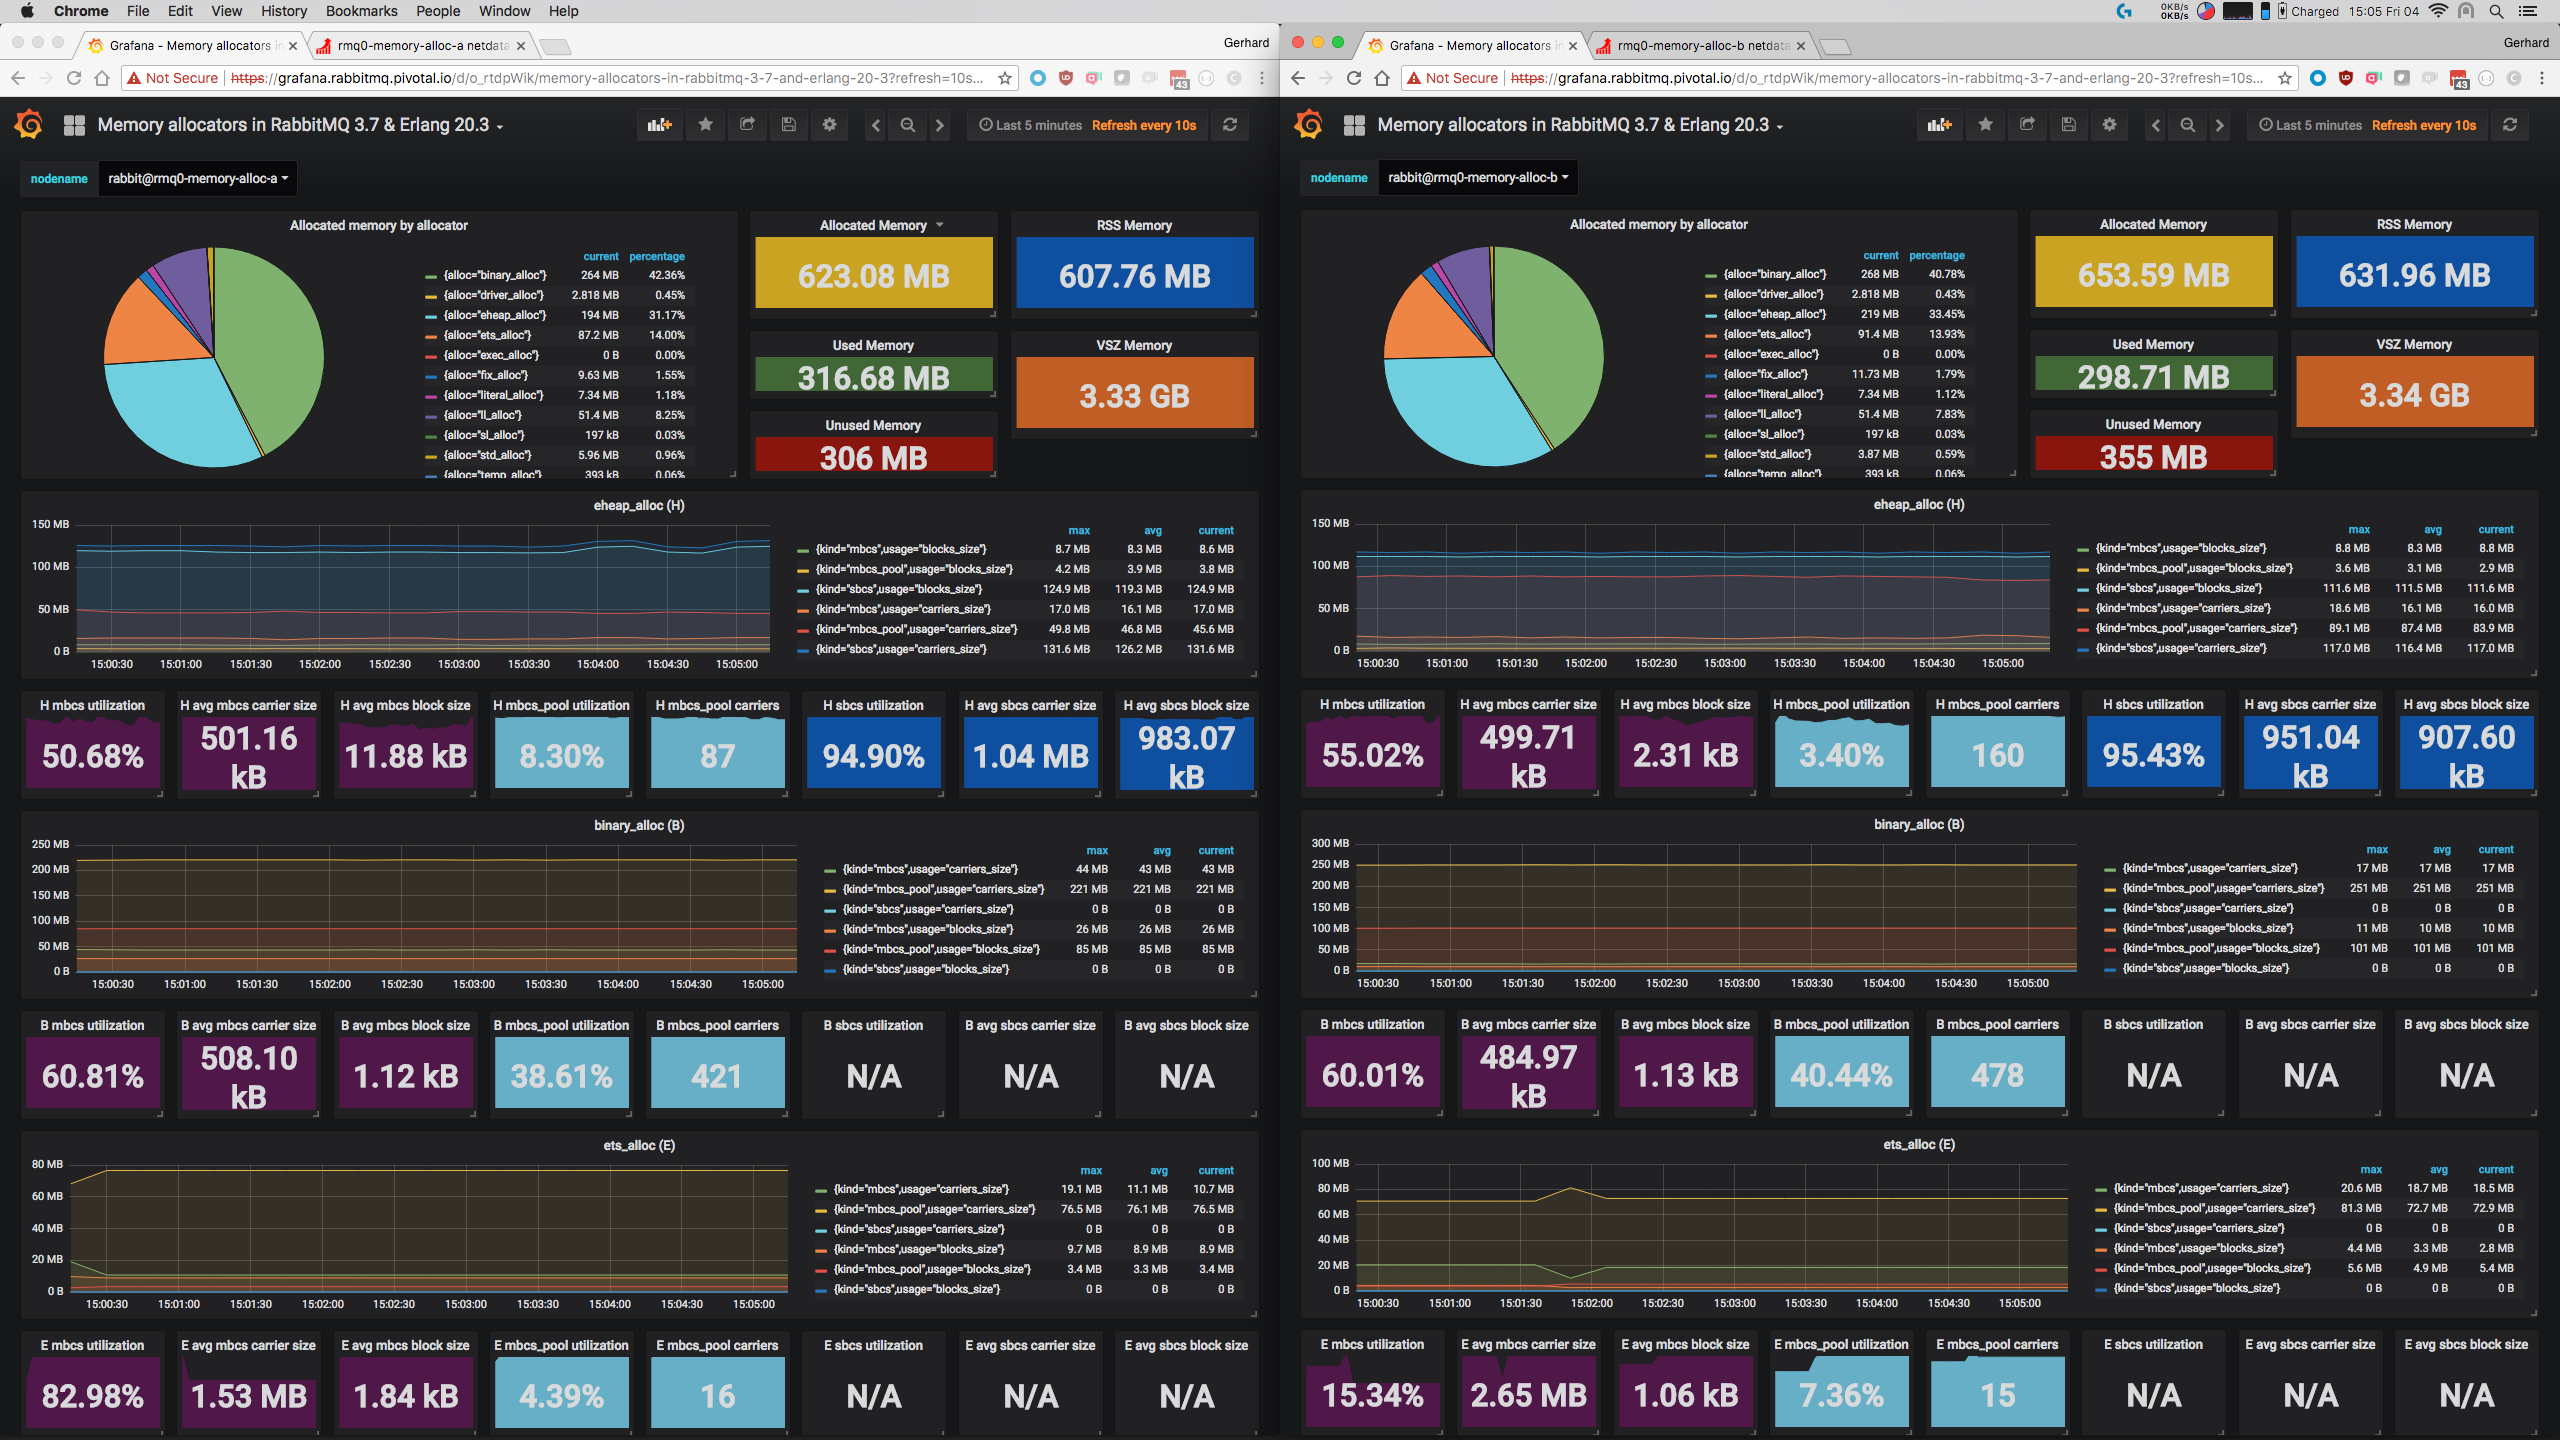The height and width of the screenshot is (1440, 2560).
Task: Reload page in left Chrome window
Action: coord(73,78)
